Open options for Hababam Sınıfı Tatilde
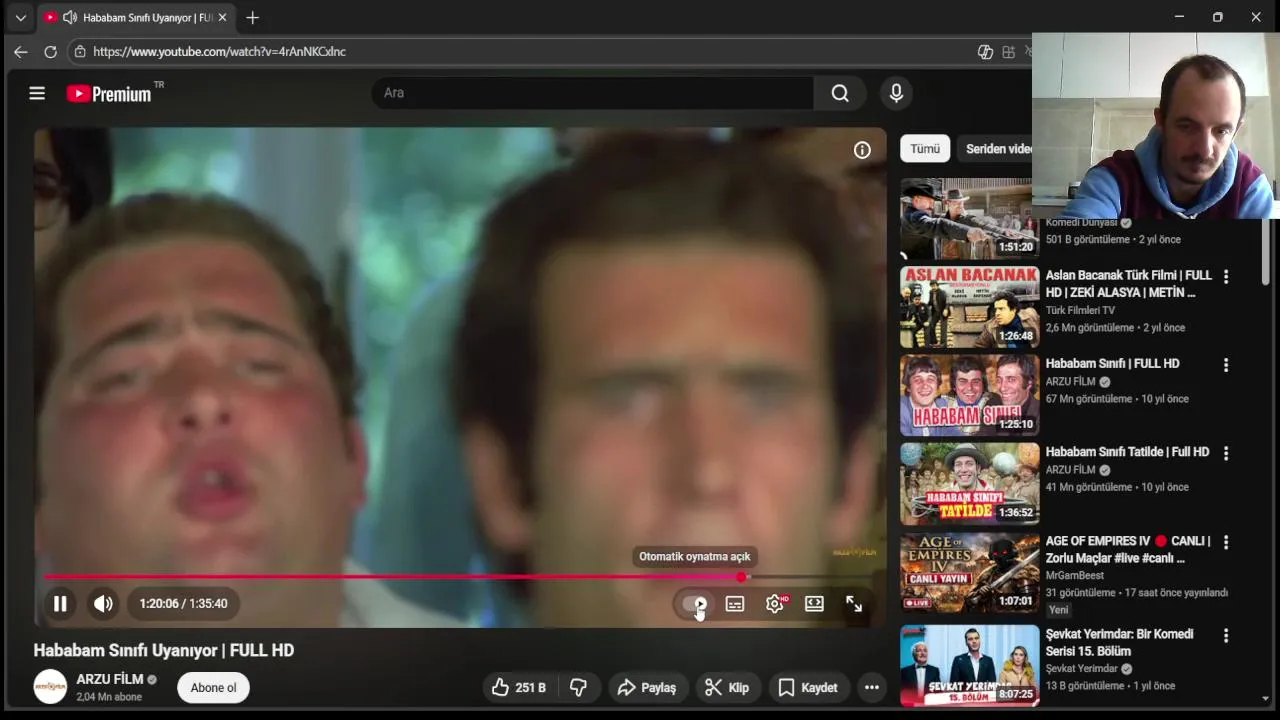 pyautogui.click(x=1226, y=454)
